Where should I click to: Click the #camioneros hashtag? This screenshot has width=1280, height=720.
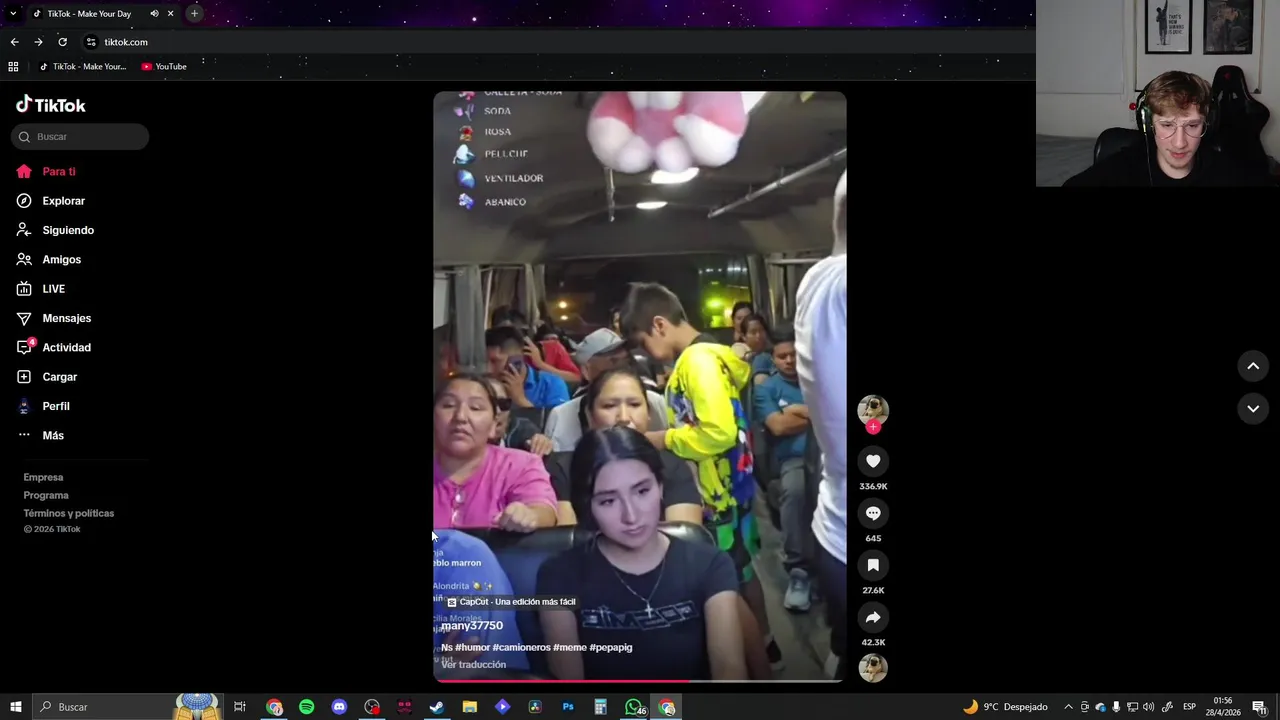521,647
